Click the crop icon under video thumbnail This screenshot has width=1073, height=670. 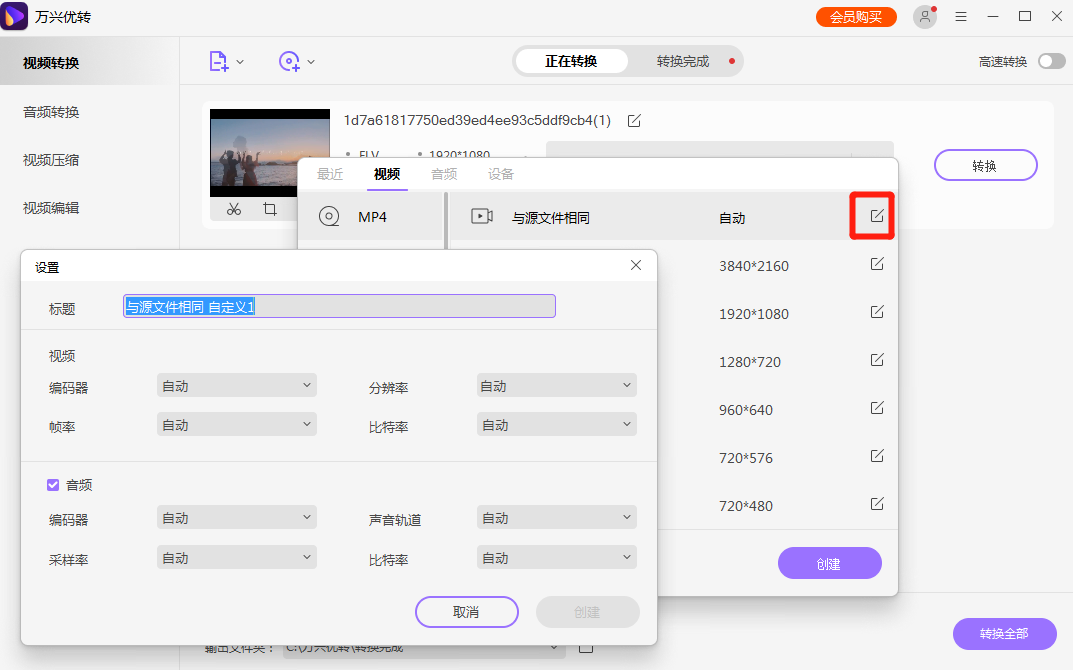(268, 211)
